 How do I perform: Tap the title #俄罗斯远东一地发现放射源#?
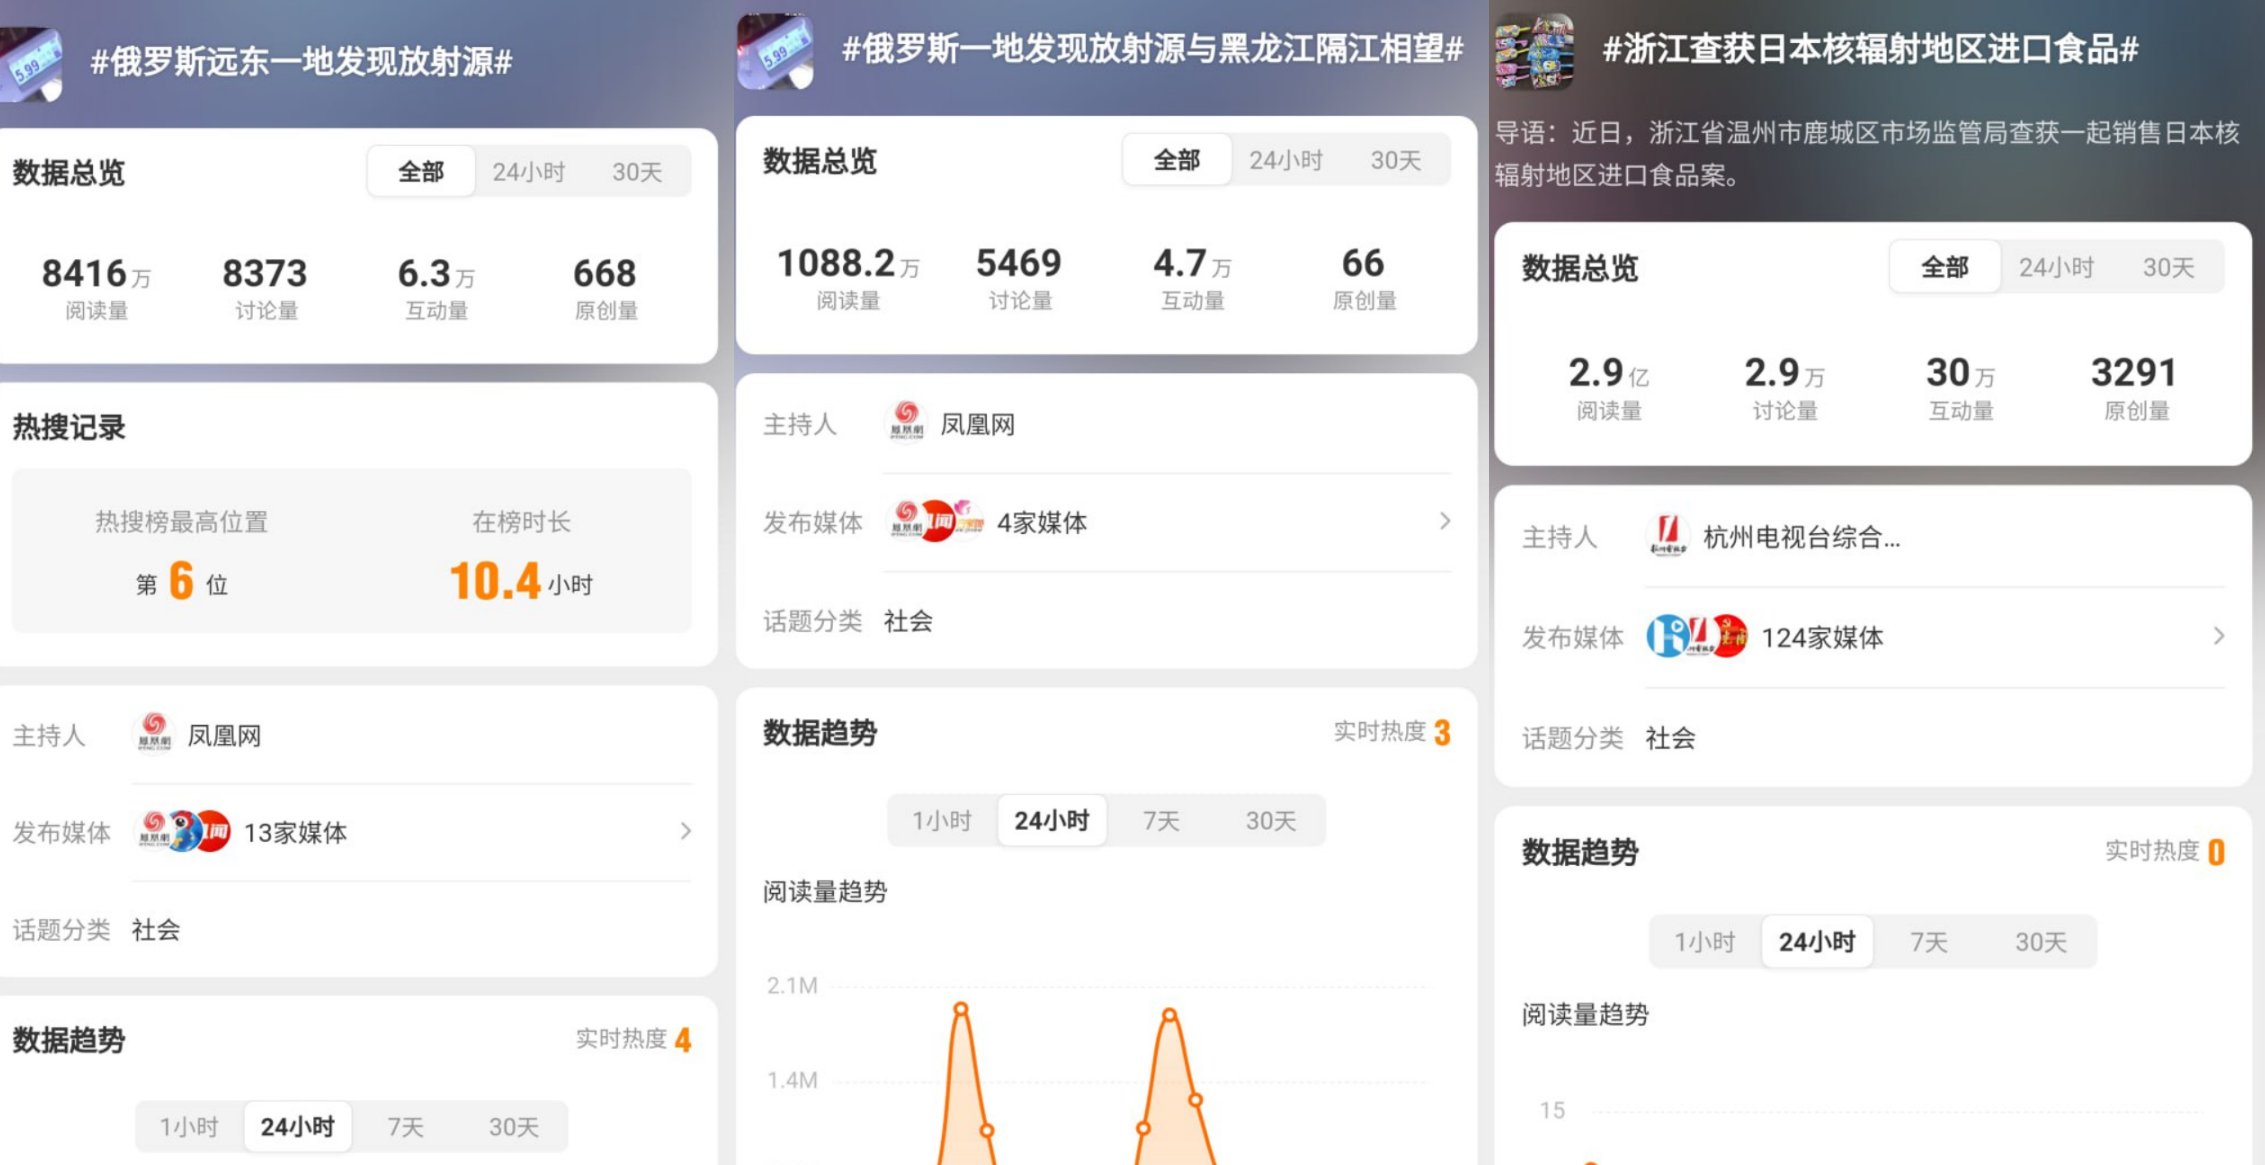click(301, 62)
